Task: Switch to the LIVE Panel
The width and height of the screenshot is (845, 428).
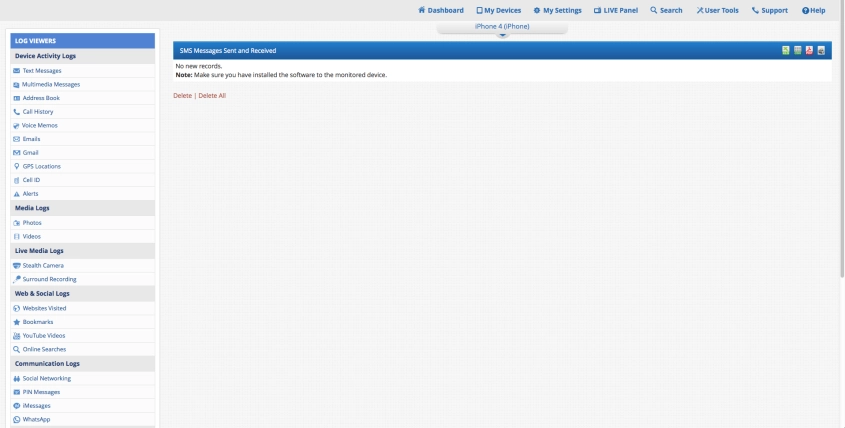Action: [615, 10]
